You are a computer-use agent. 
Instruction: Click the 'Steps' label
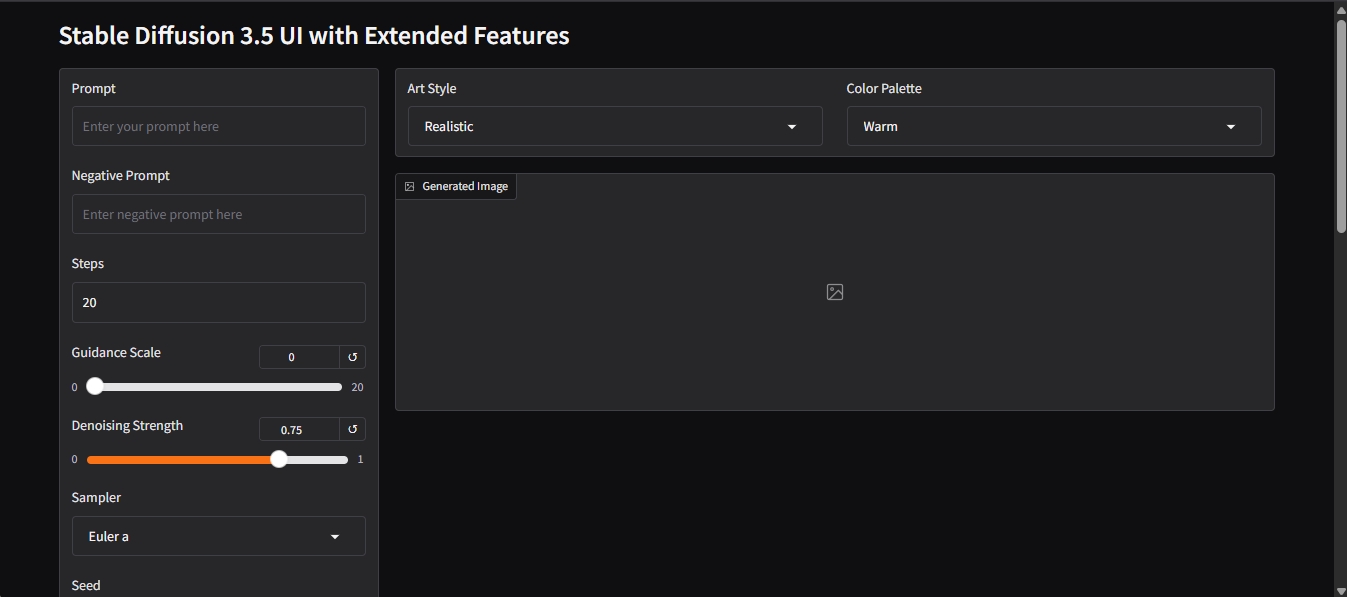[88, 264]
